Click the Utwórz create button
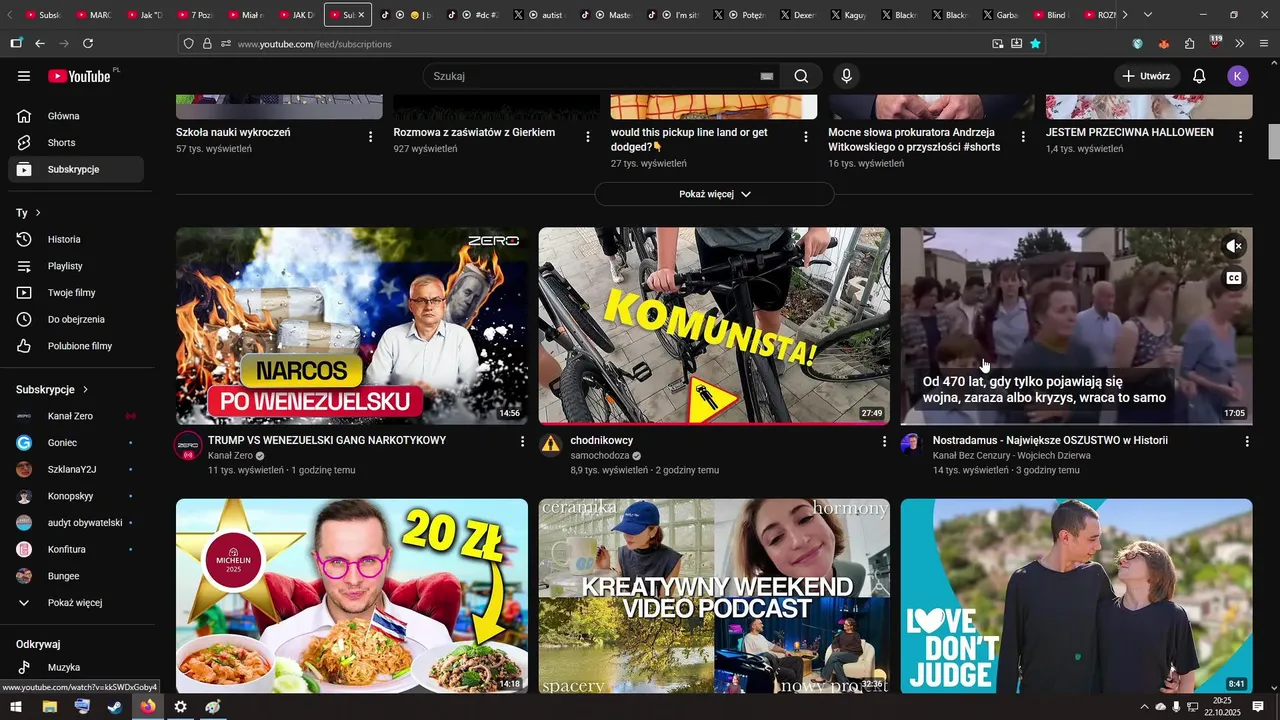This screenshot has width=1280, height=720. (x=1146, y=76)
